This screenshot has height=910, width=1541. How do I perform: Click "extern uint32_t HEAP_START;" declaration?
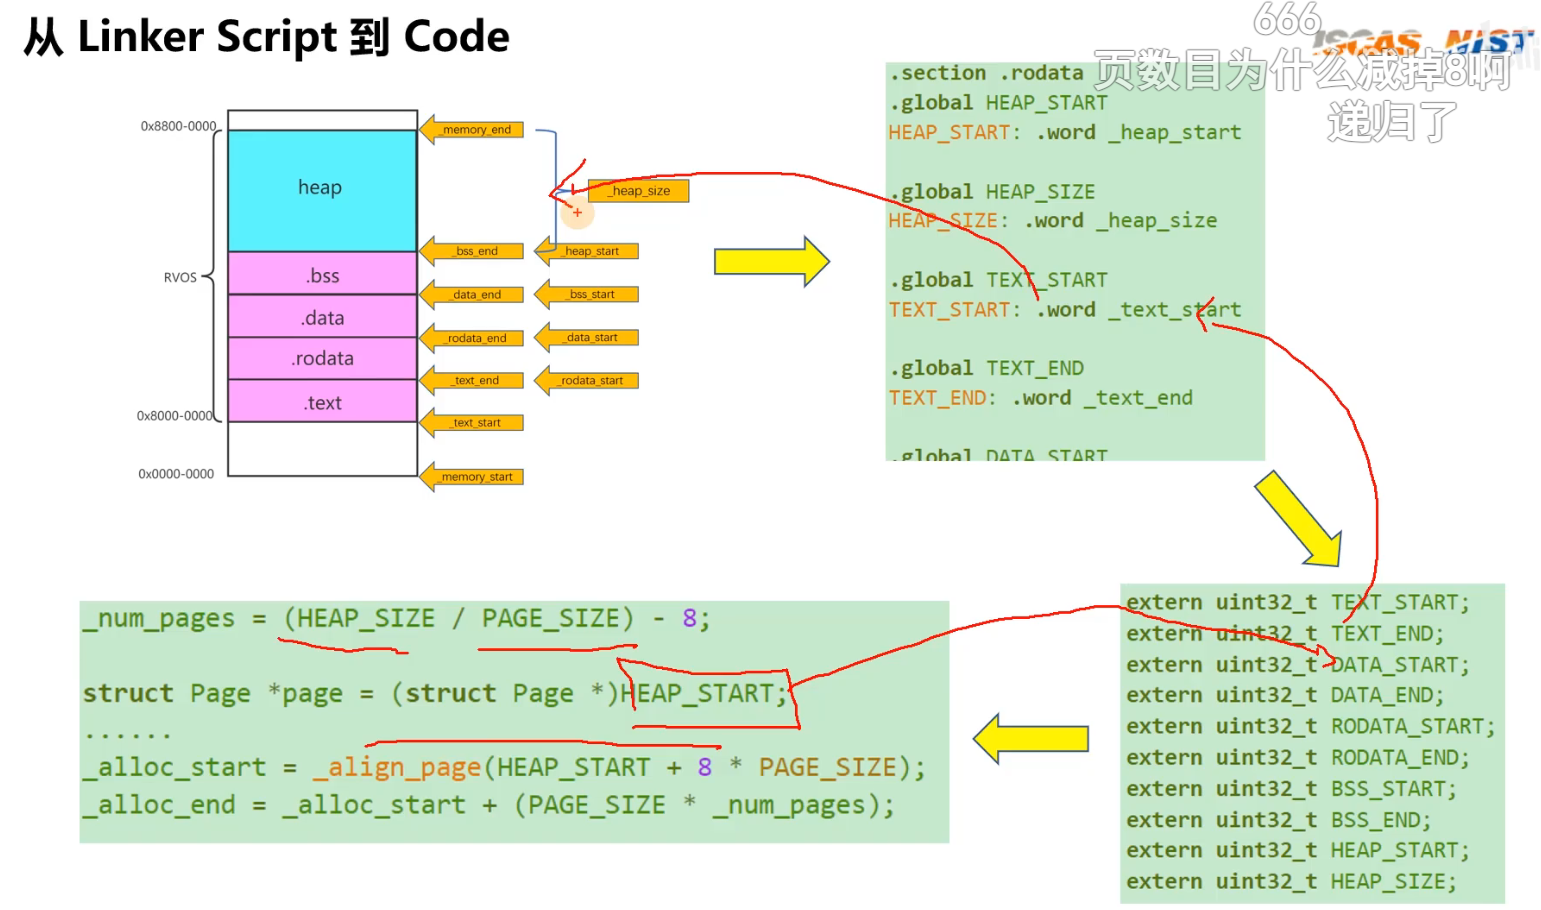[1298, 850]
